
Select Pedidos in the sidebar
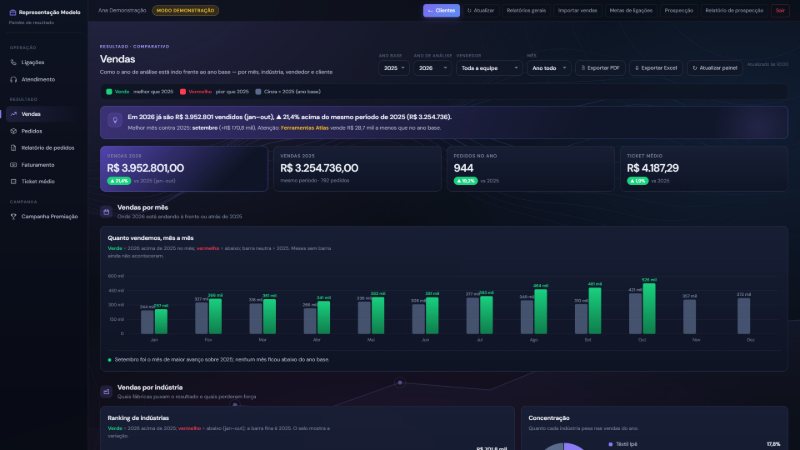pos(44,131)
